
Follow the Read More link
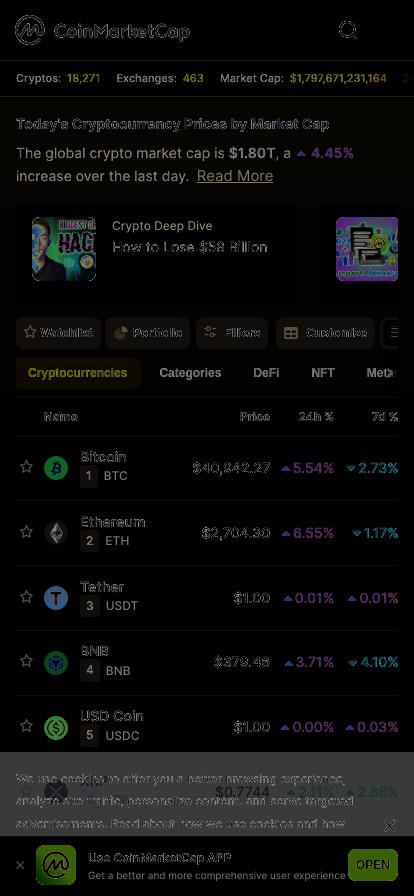coord(235,176)
